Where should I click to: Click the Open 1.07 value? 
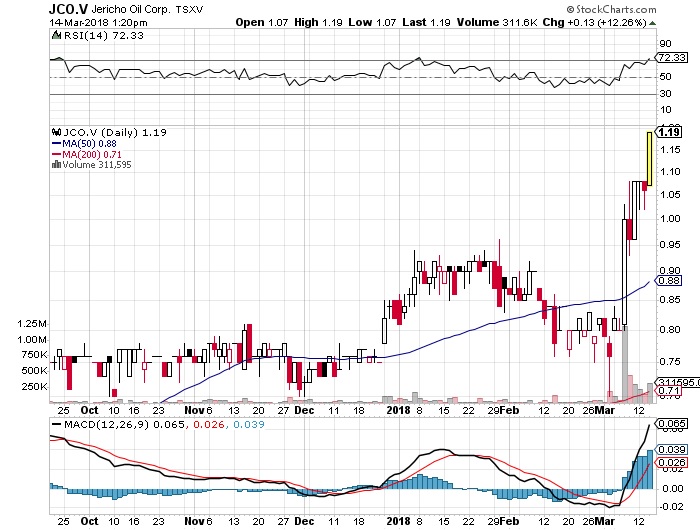[x=262, y=22]
